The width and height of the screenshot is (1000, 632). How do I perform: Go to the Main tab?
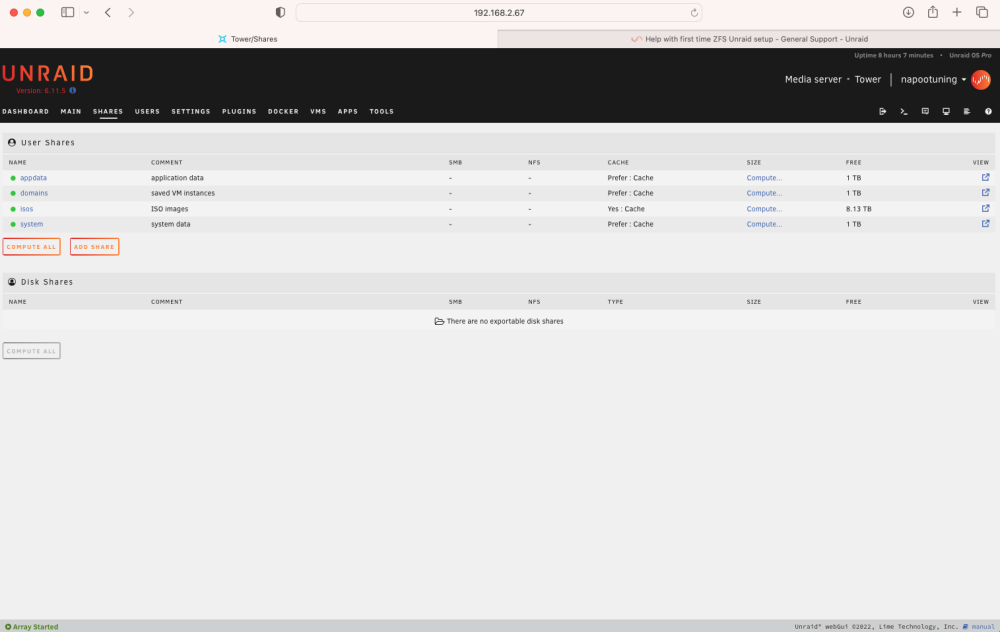click(x=71, y=112)
